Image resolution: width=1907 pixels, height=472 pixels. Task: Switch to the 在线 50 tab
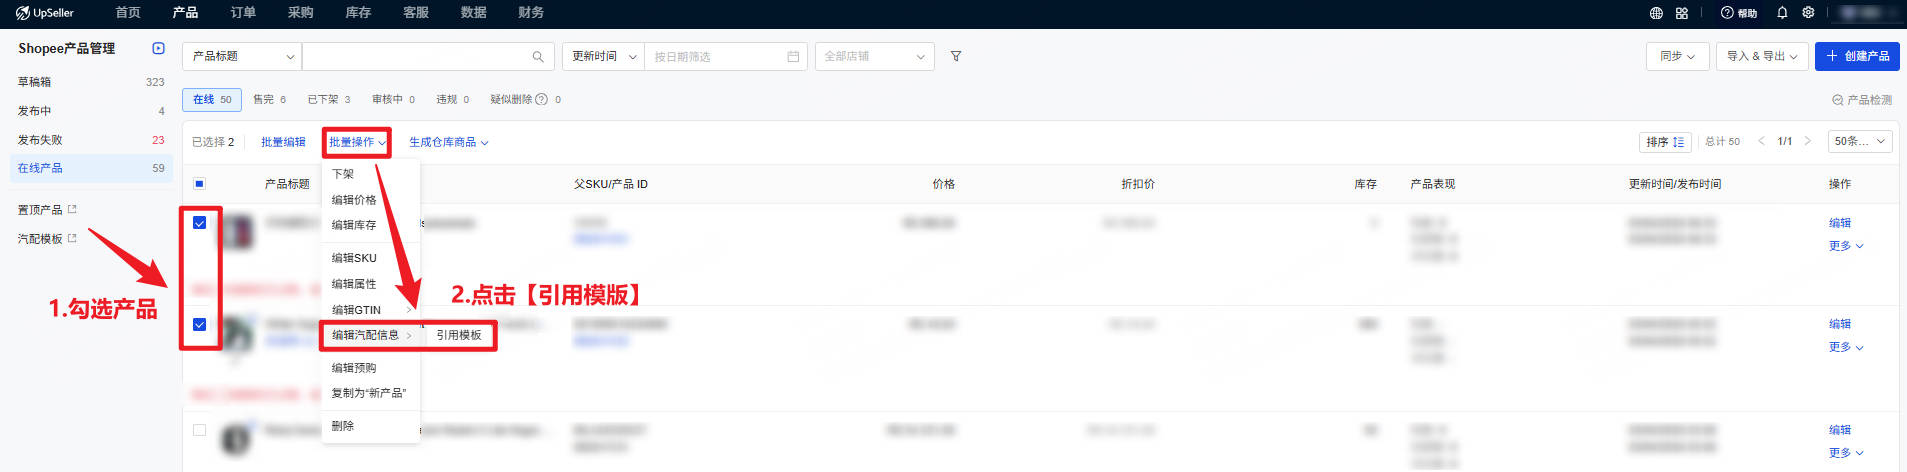tap(212, 99)
